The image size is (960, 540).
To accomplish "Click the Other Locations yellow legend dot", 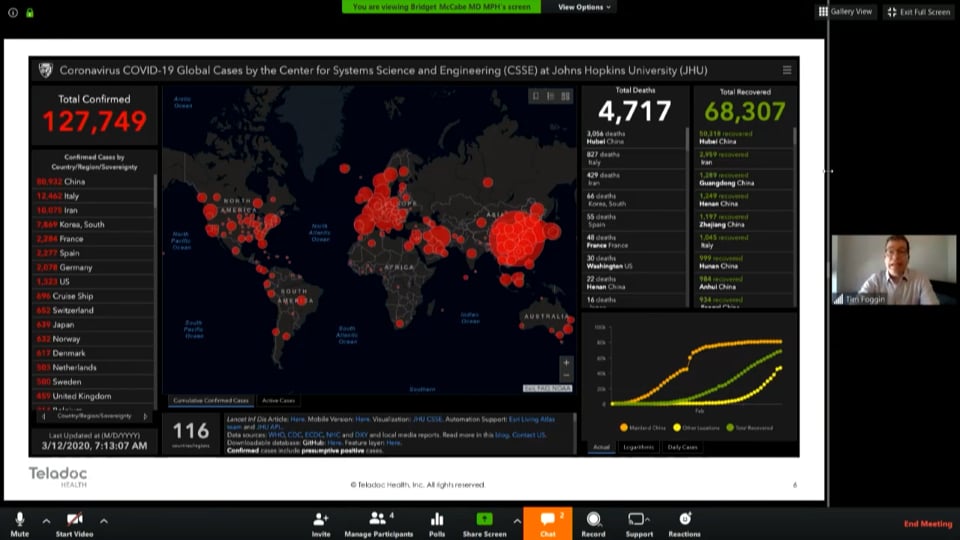I will pyautogui.click(x=677, y=427).
